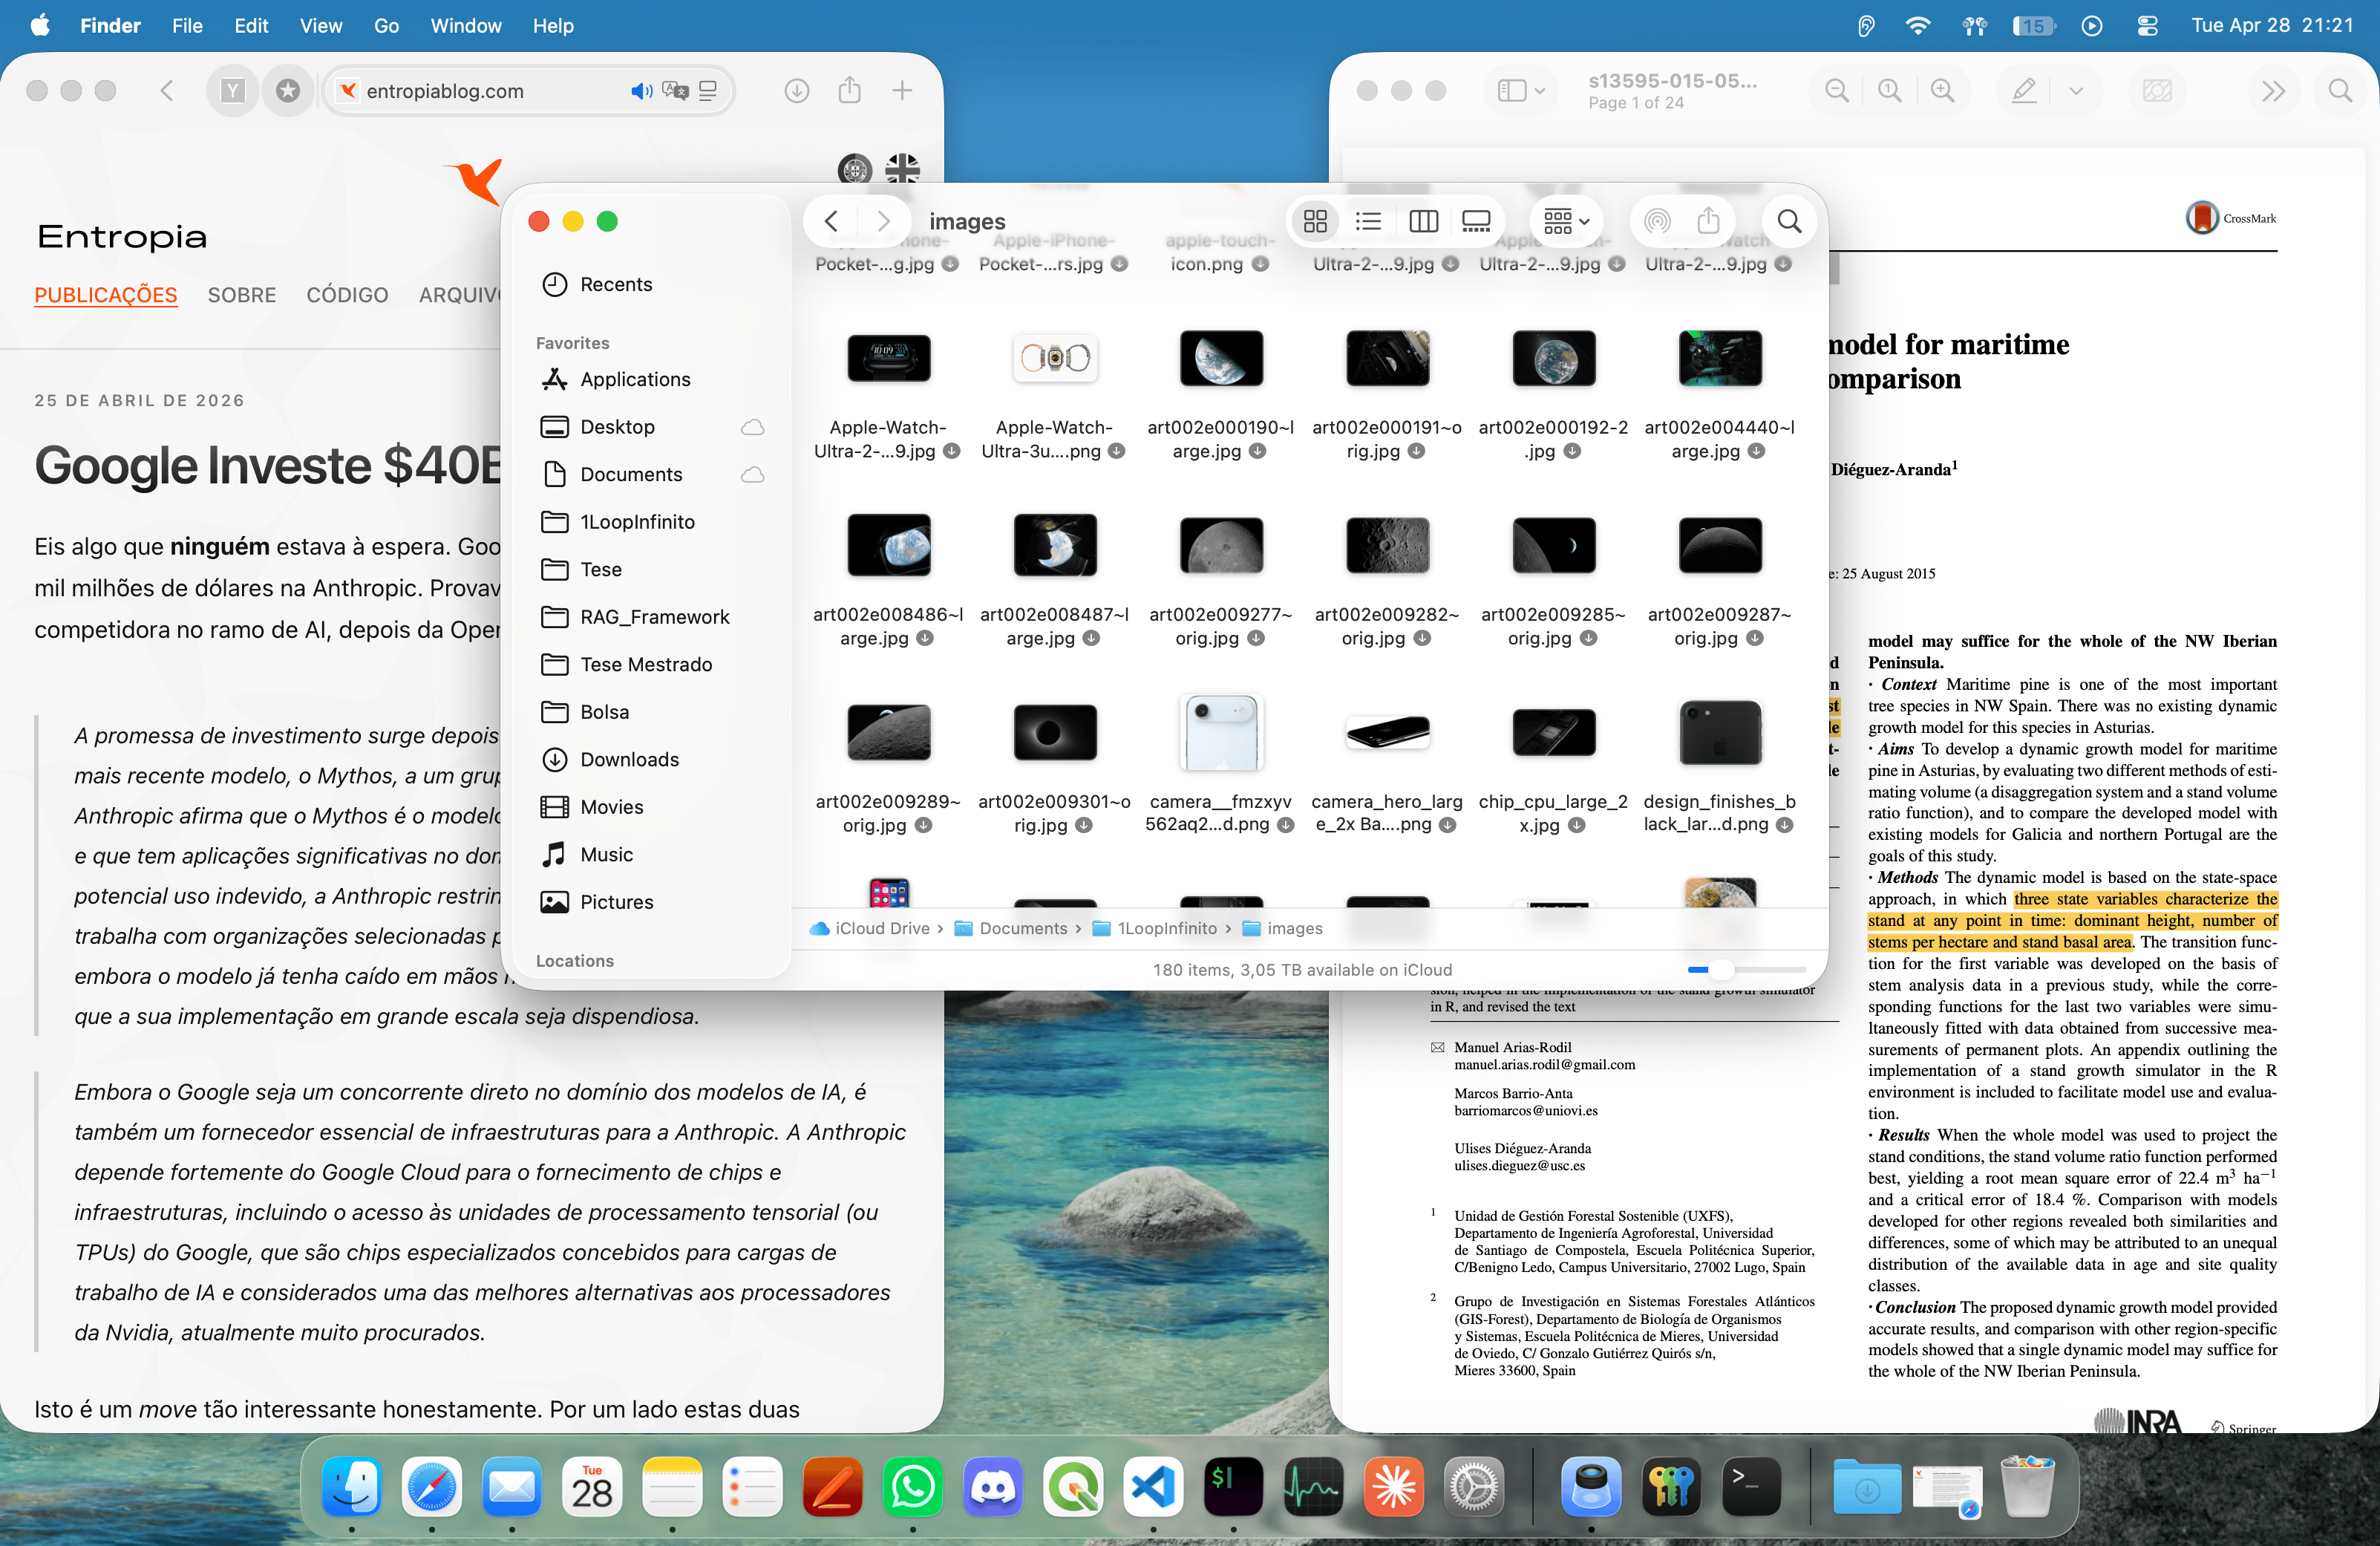Open markup options chevron in Preview

tap(2076, 91)
